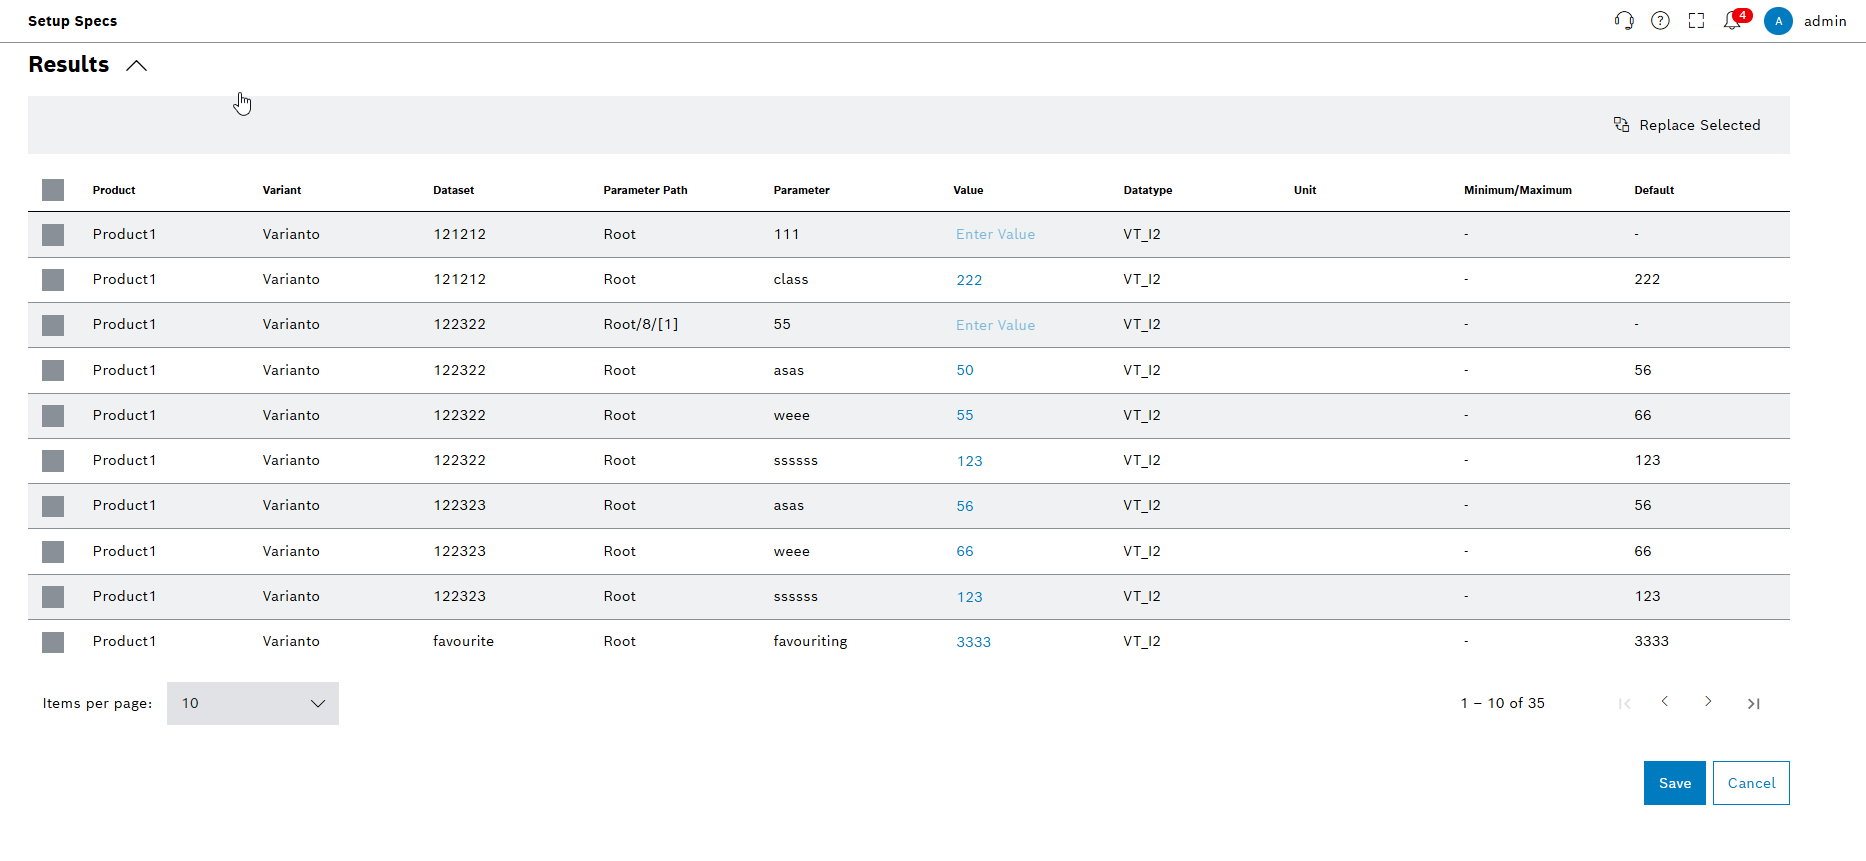The width and height of the screenshot is (1866, 861).
Task: Check the row for parameter class
Action: click(x=53, y=280)
